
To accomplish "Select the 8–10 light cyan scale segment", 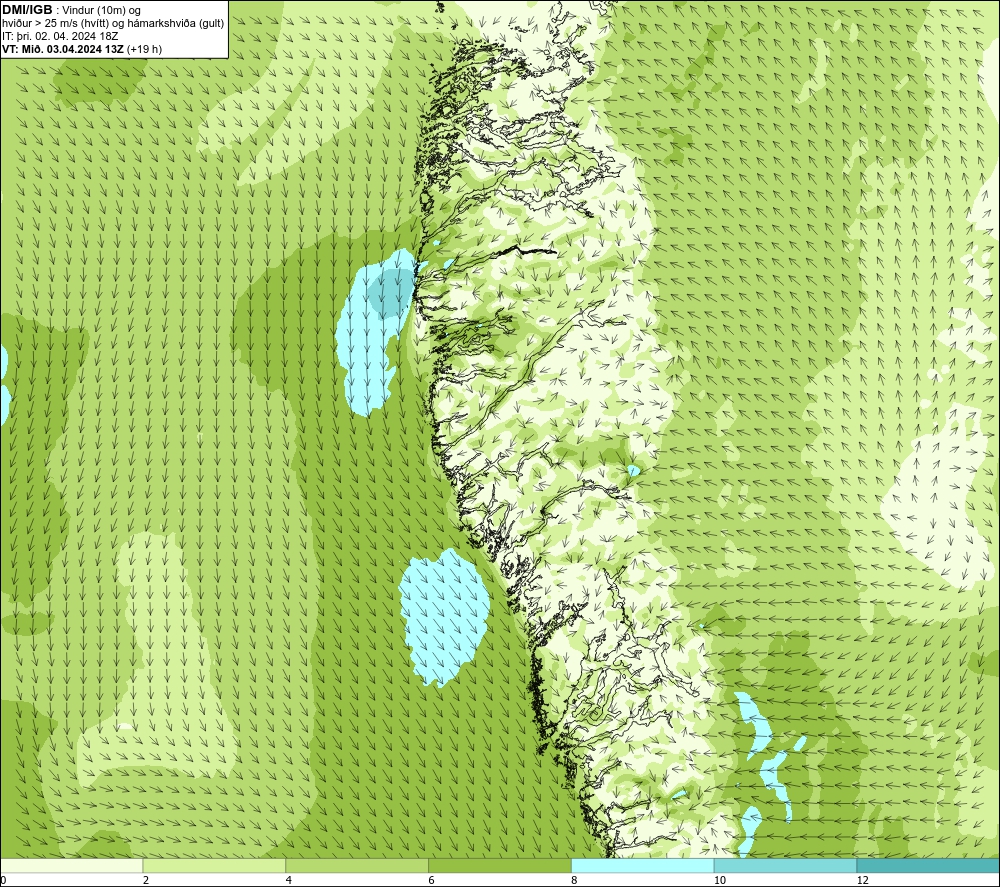I will (x=643, y=865).
